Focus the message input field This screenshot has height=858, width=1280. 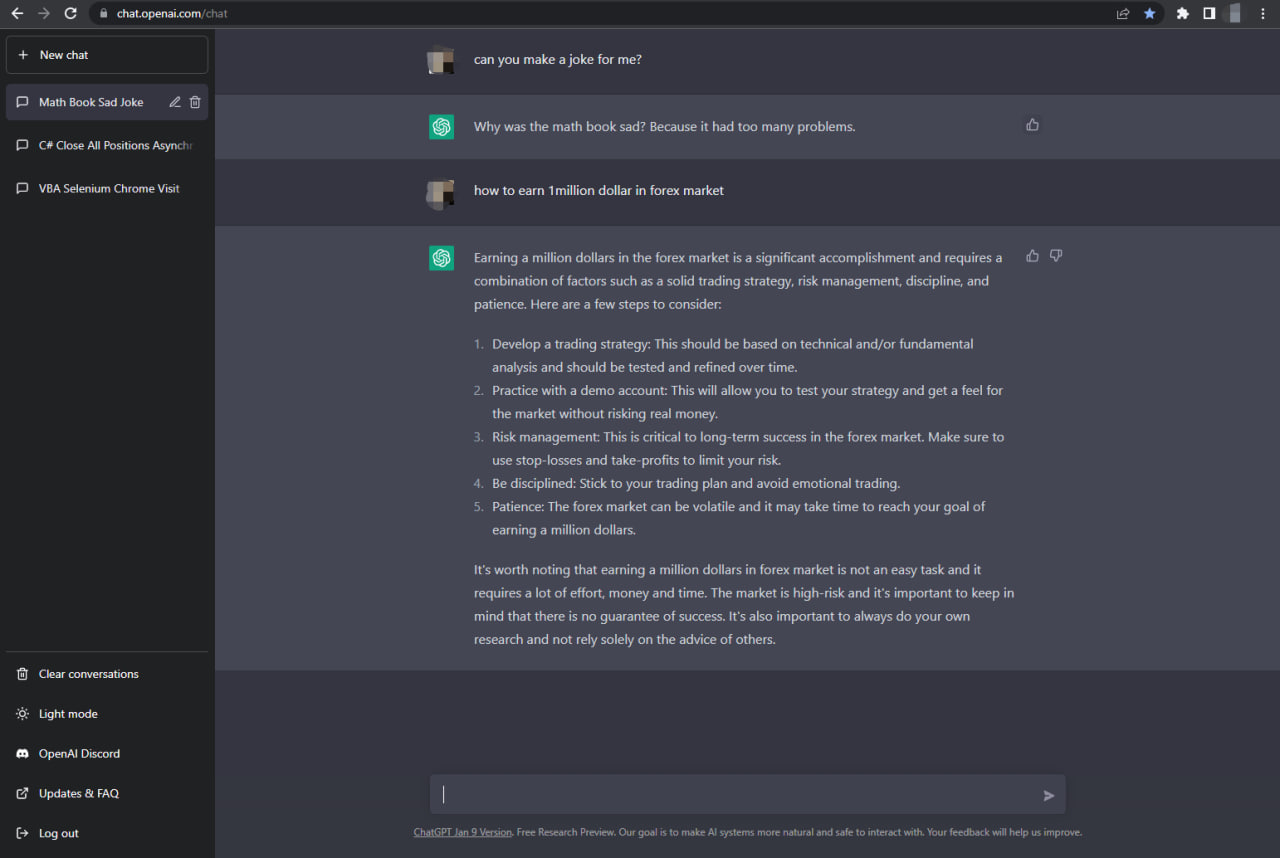pyautogui.click(x=735, y=795)
